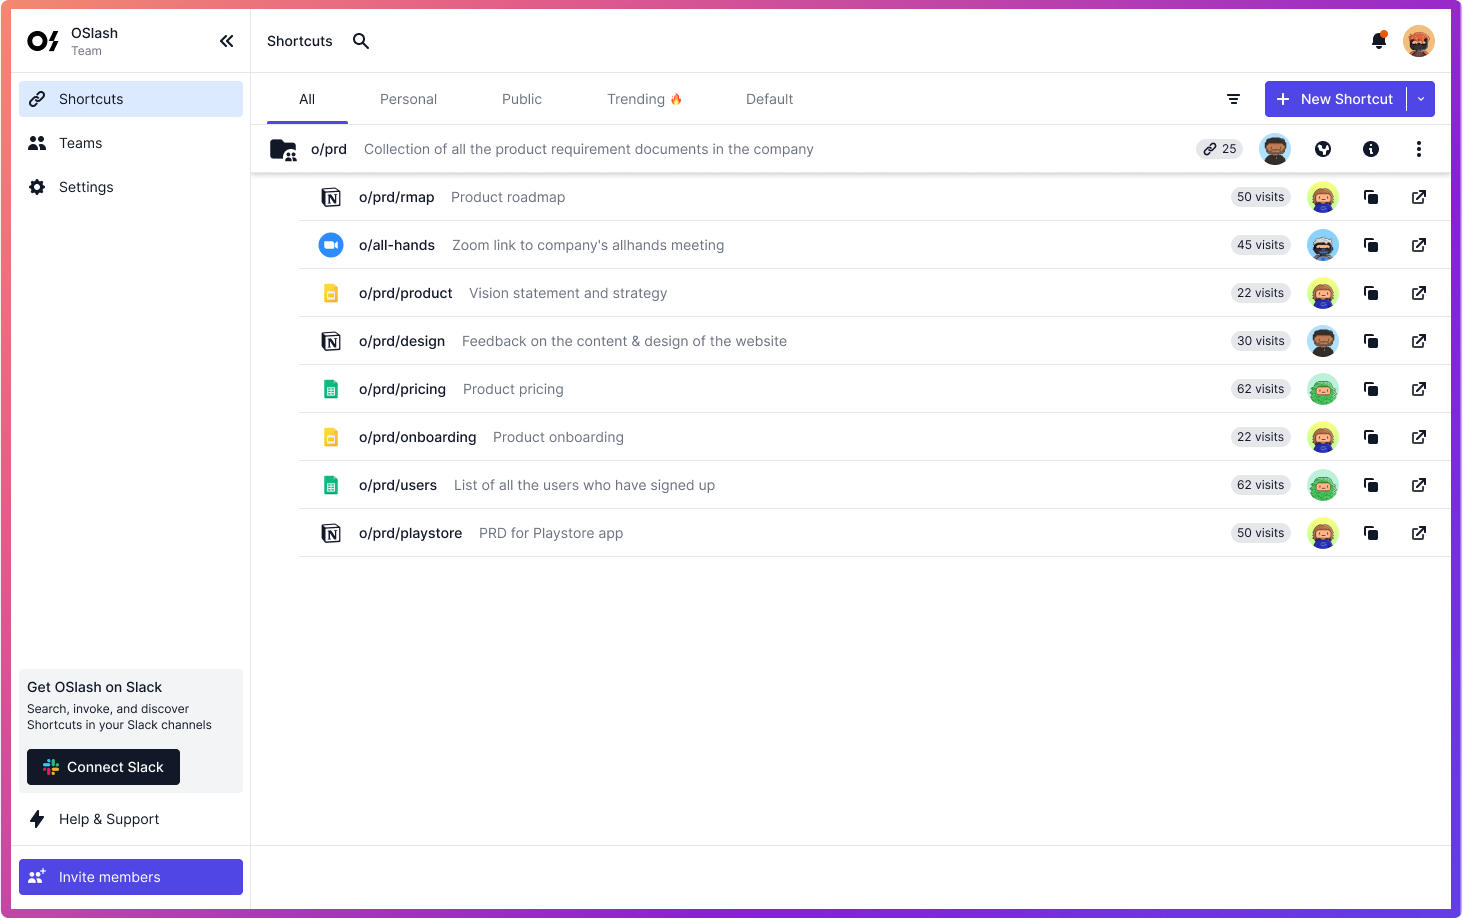
Task: Open Teams in the sidebar
Action: tap(80, 143)
